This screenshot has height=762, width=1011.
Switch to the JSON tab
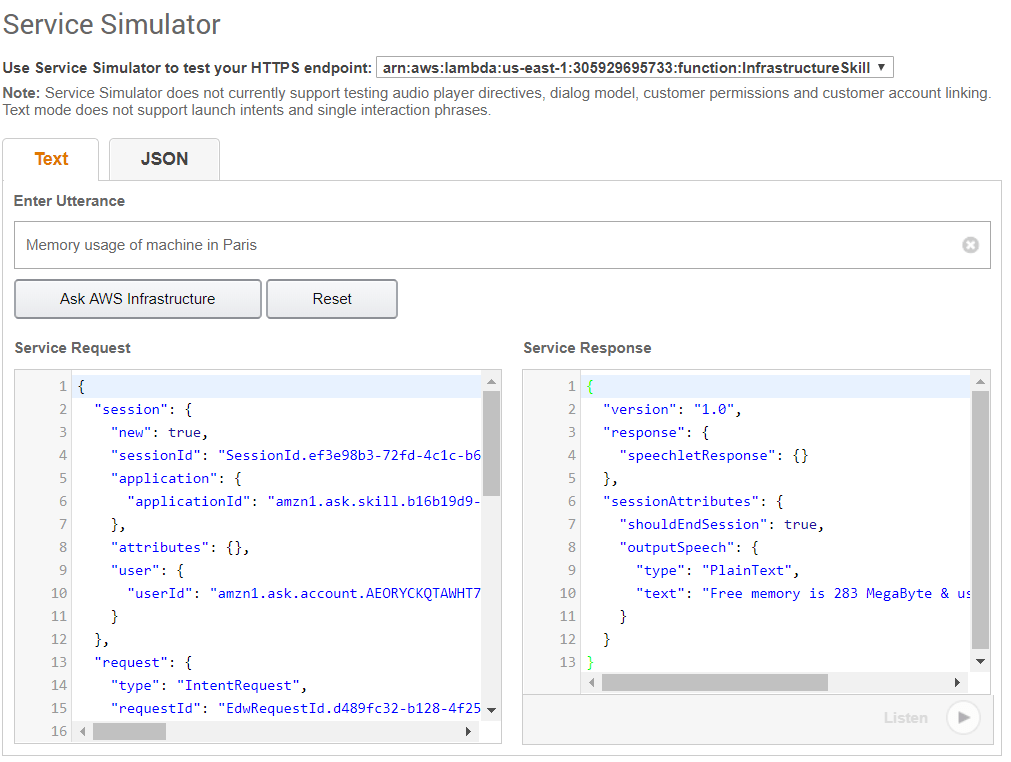(164, 159)
